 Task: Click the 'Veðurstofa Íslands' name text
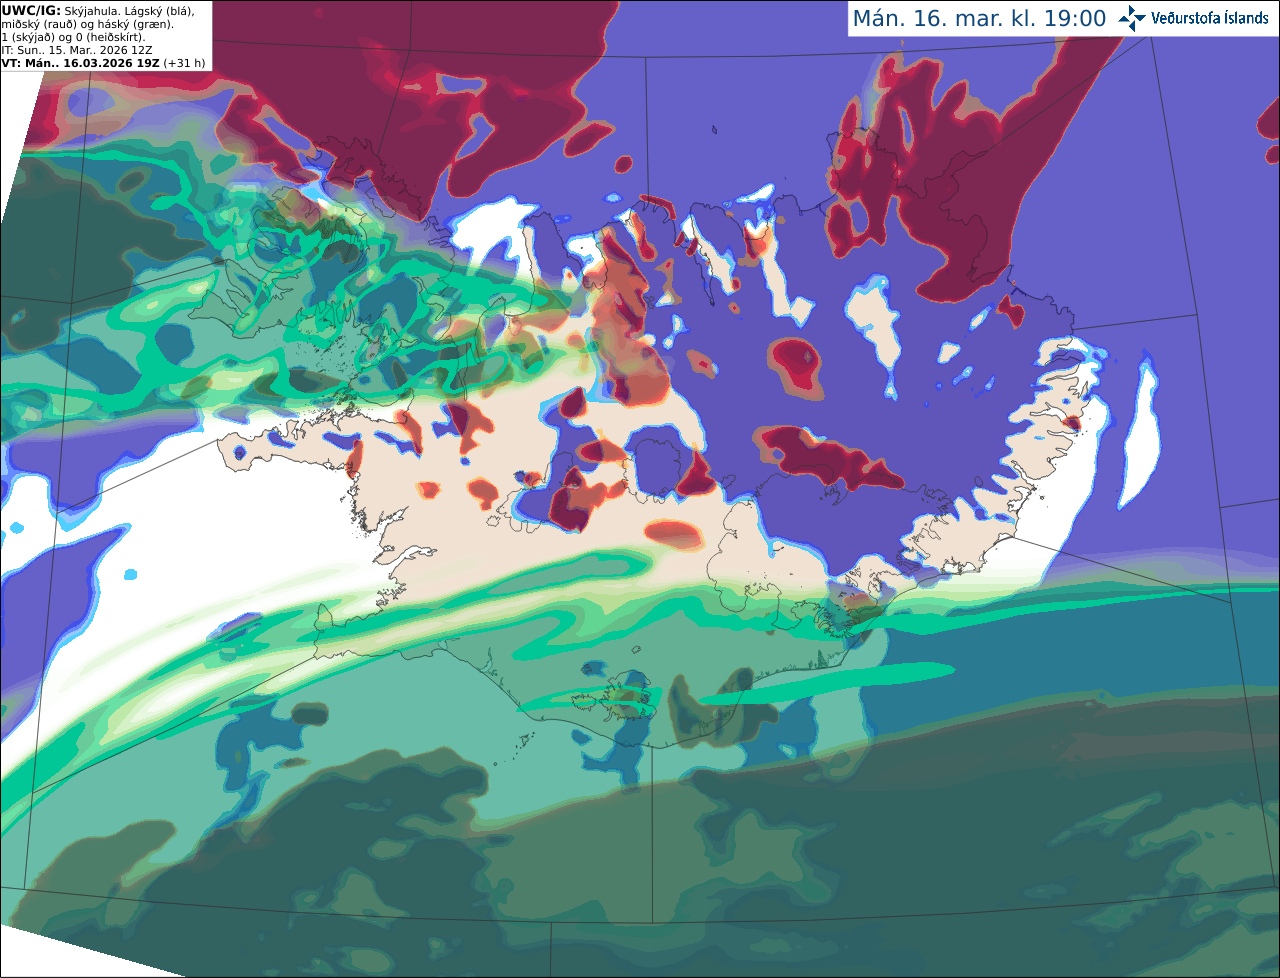(x=1210, y=18)
